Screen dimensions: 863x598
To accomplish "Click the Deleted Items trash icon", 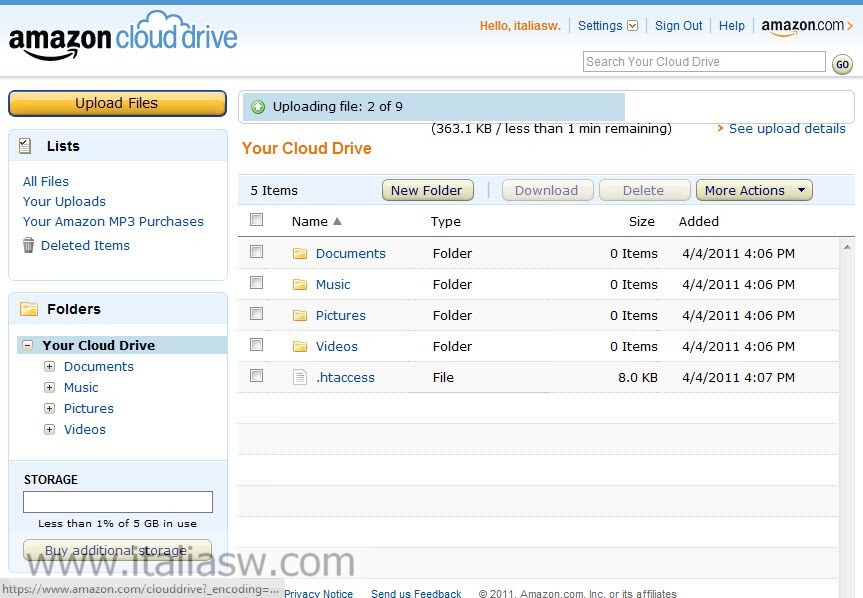I will [x=29, y=245].
